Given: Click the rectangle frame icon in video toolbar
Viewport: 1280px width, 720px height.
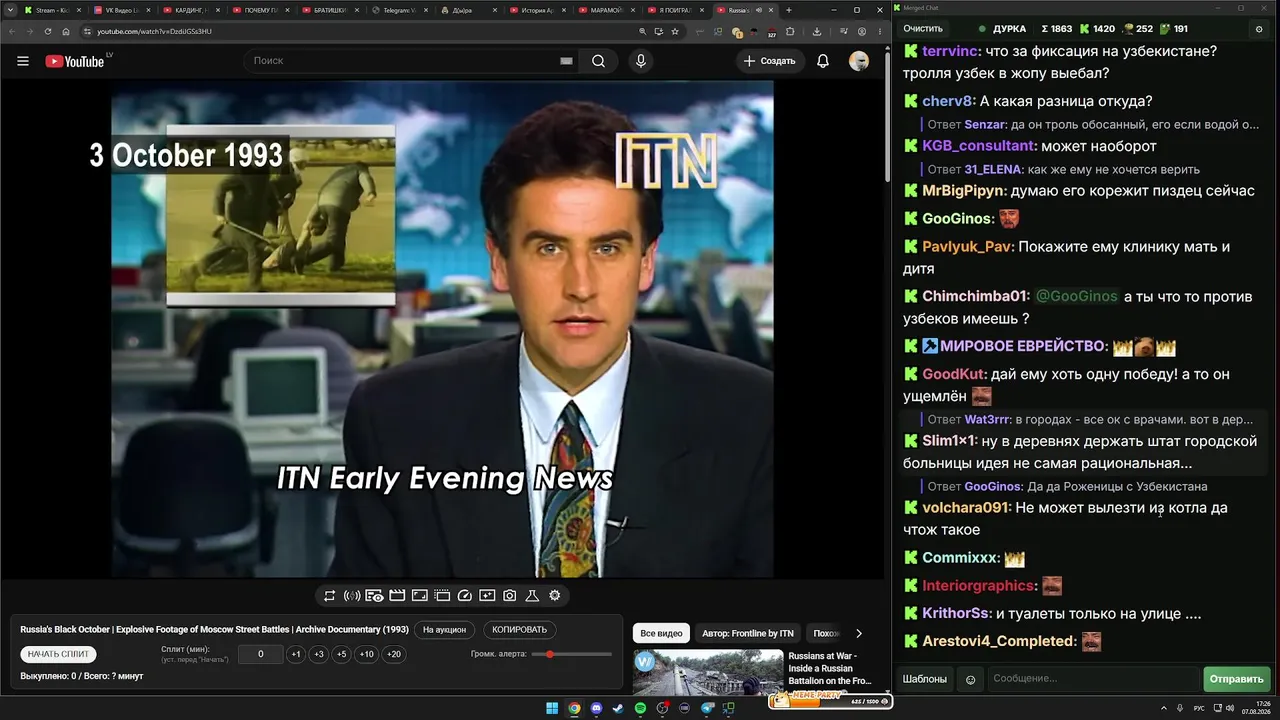Looking at the screenshot, I should pyautogui.click(x=420, y=596).
